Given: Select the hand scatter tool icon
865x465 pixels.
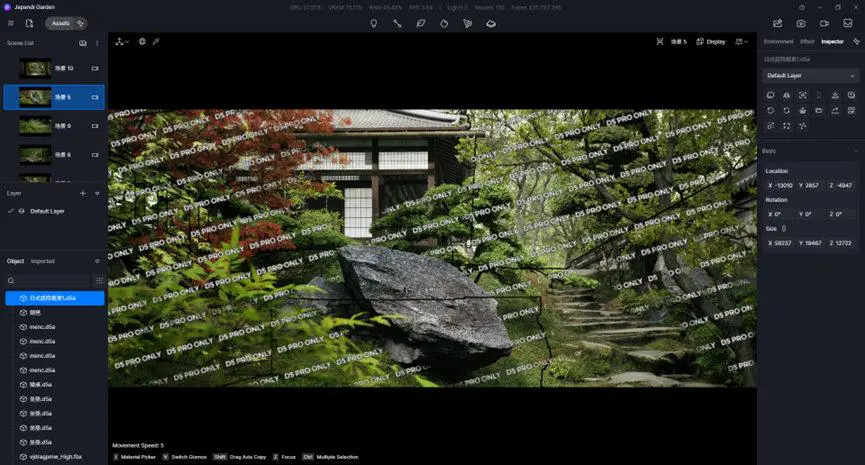Looking at the screenshot, I should point(444,24).
